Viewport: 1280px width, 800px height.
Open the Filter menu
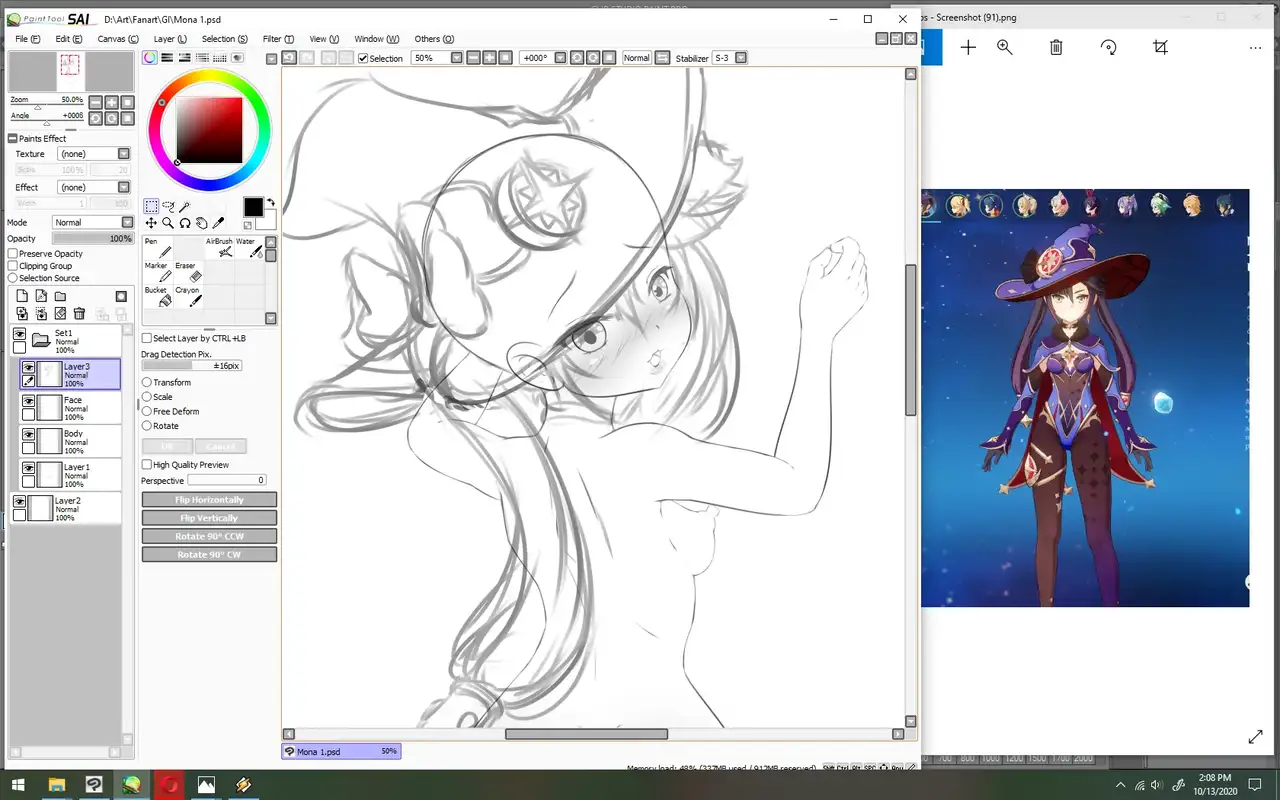pos(277,39)
